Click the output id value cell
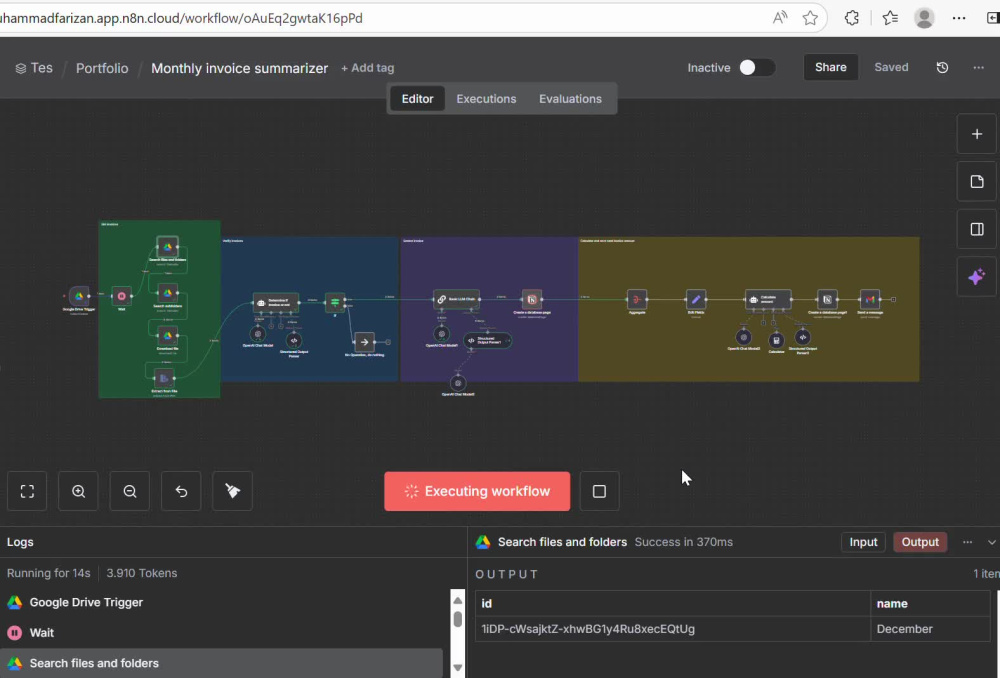The image size is (1000, 678). (x=673, y=629)
